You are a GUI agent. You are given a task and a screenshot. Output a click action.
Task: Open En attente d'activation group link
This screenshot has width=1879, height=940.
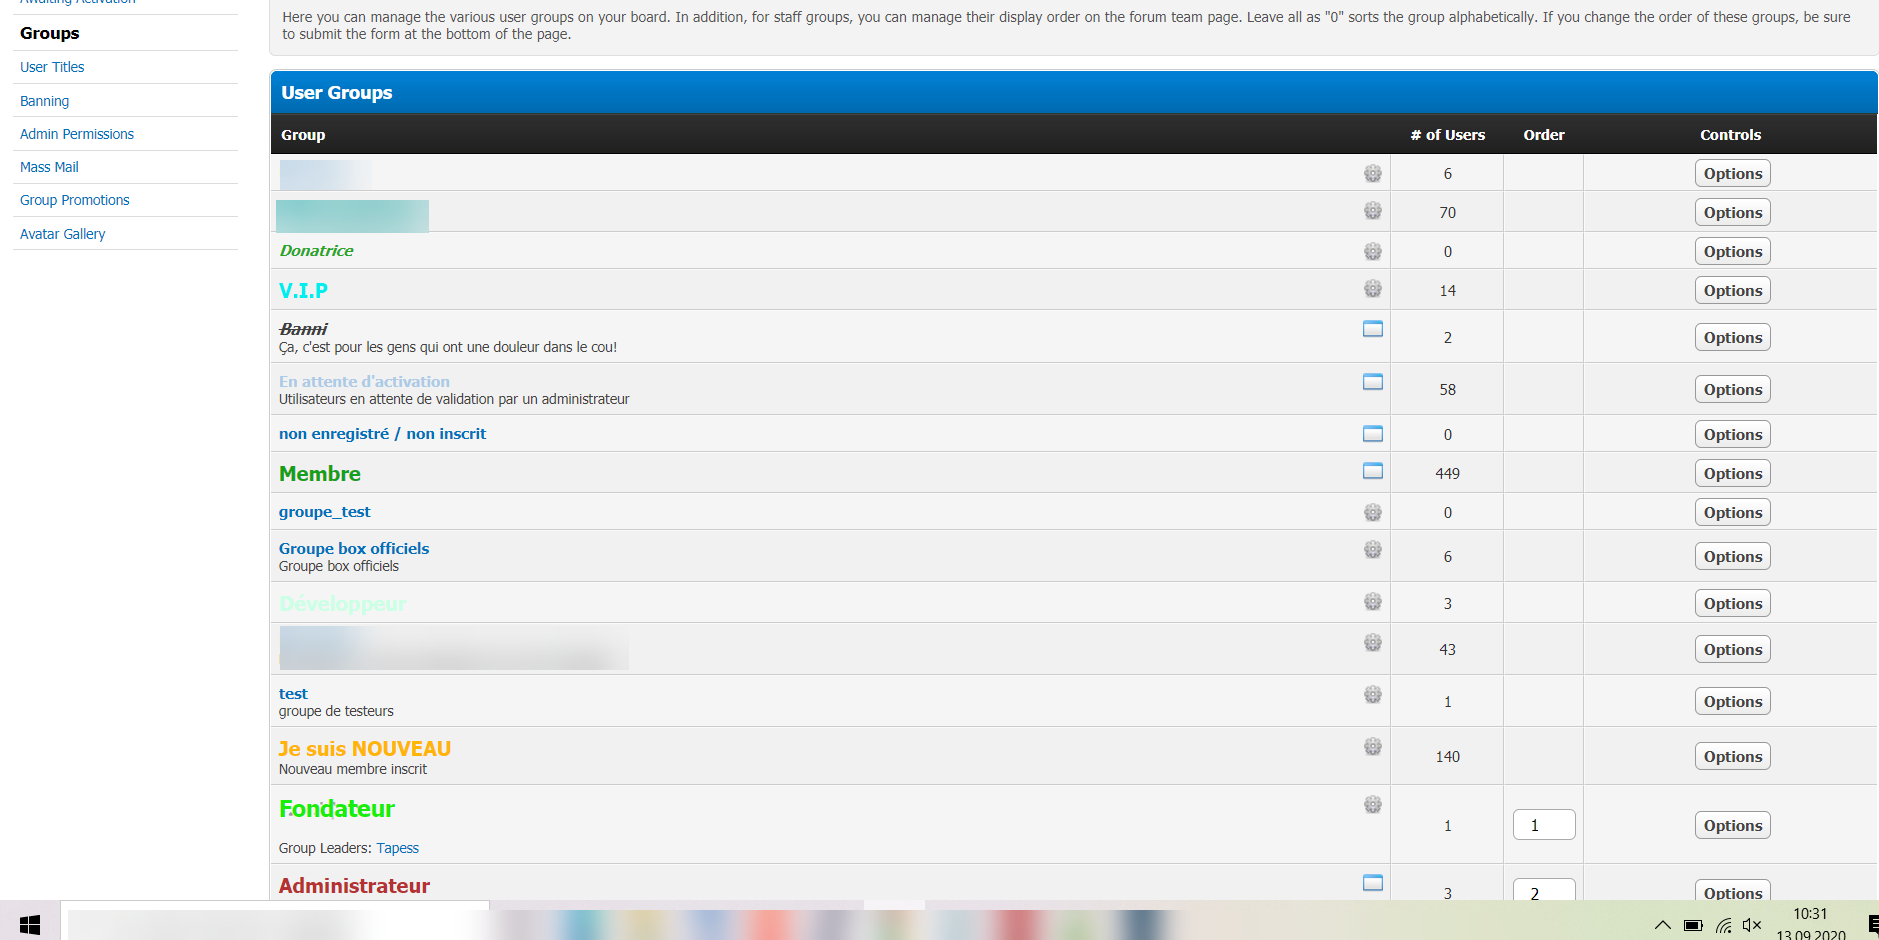pyautogui.click(x=364, y=382)
